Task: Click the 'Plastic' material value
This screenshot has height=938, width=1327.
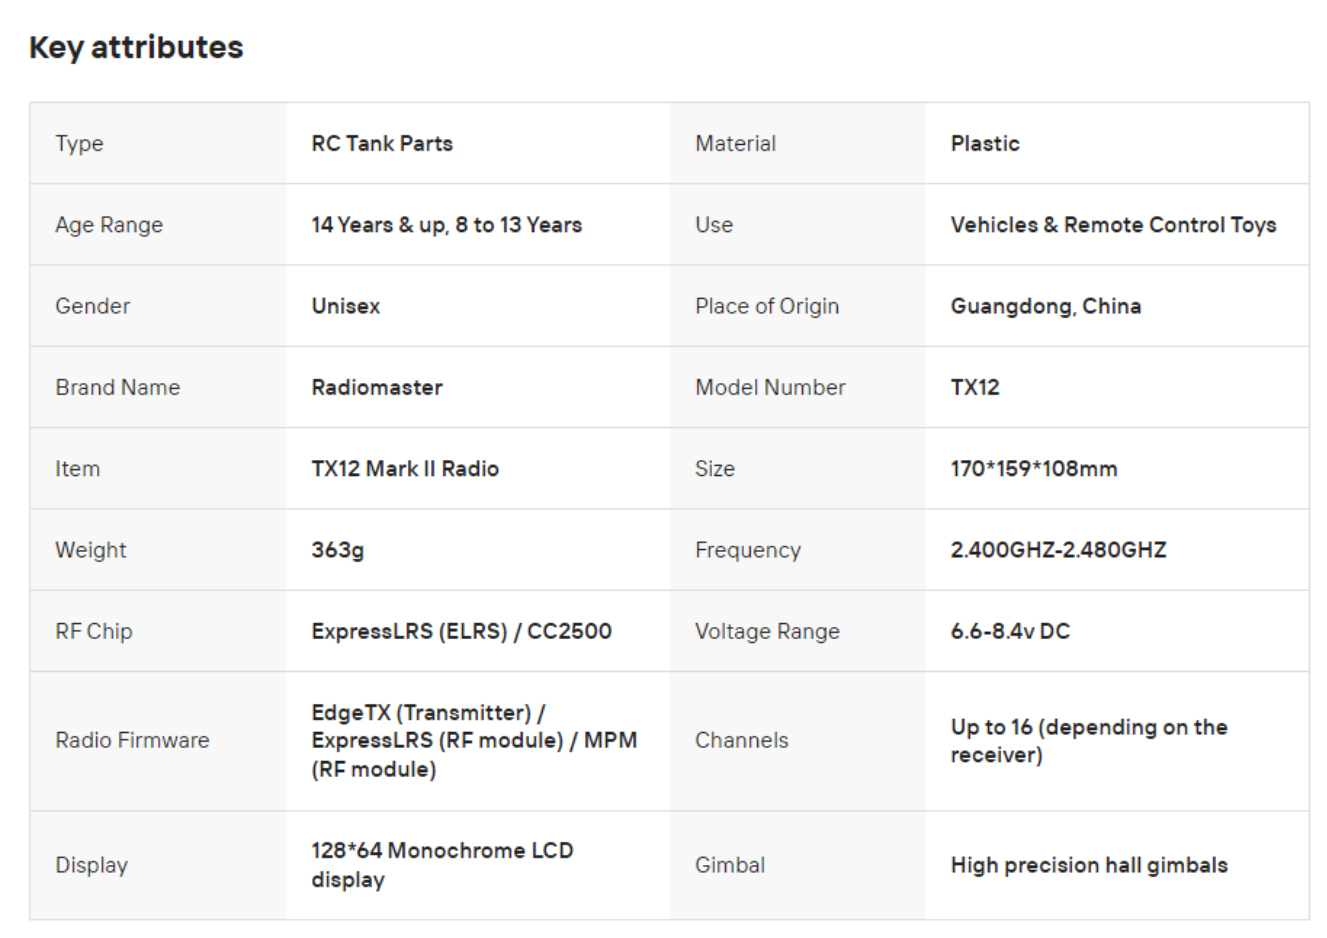Action: click(x=985, y=143)
